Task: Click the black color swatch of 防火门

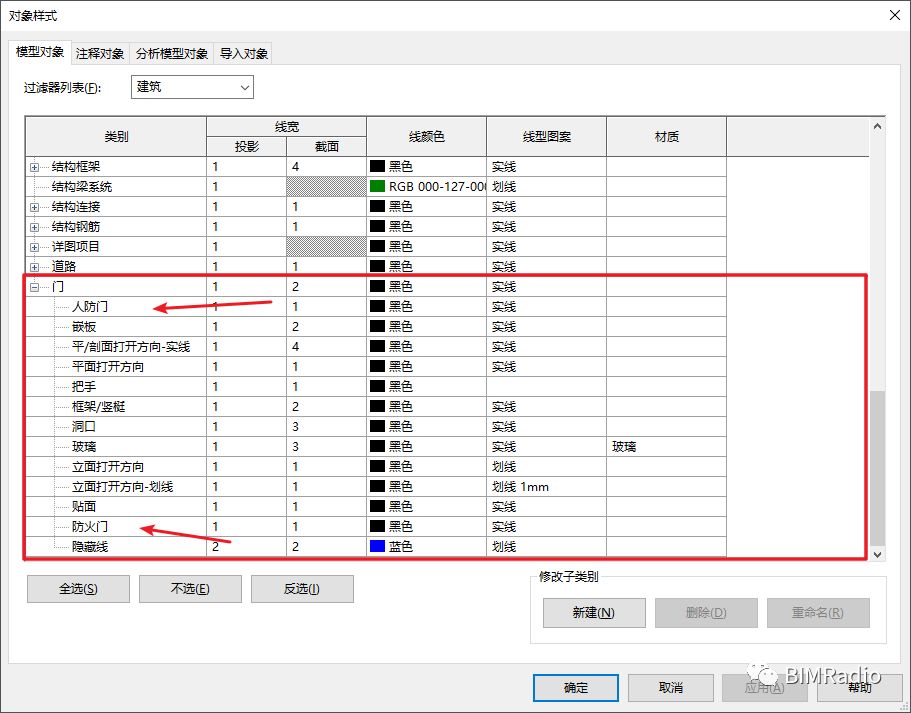Action: click(378, 526)
